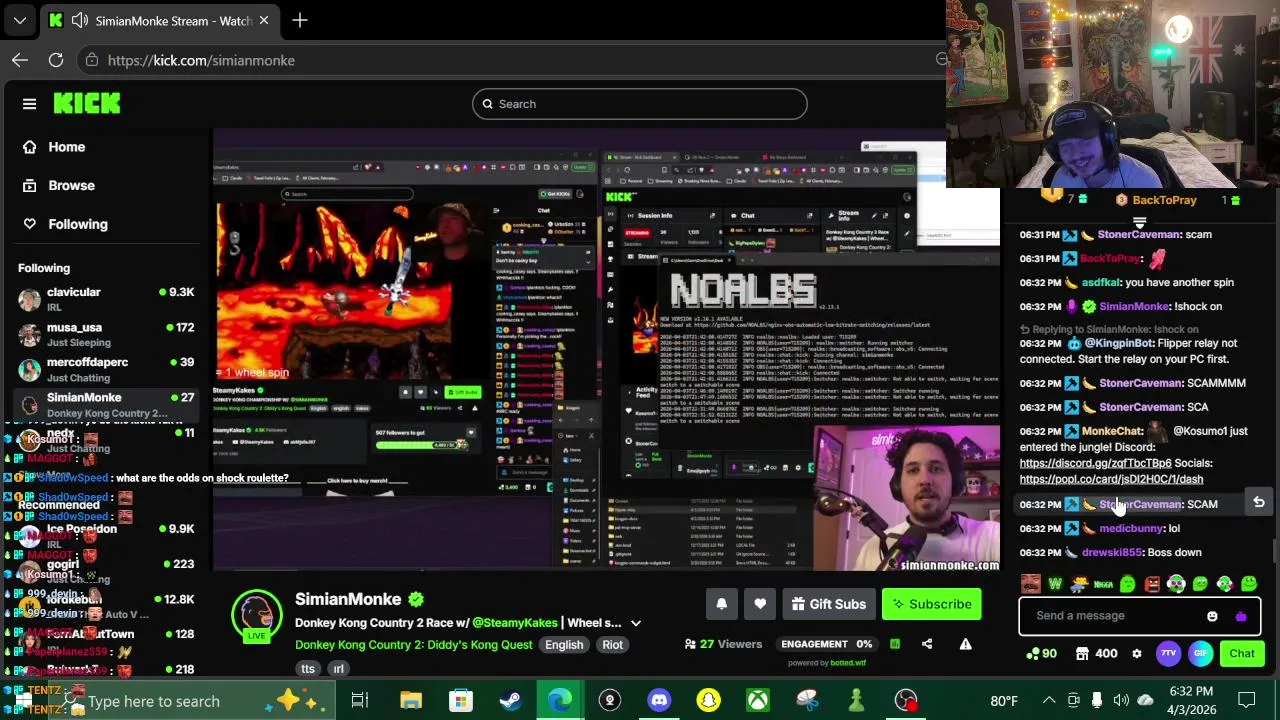Open popl.co card link in chat
Viewport: 1280px width, 720px height.
click(x=1111, y=480)
